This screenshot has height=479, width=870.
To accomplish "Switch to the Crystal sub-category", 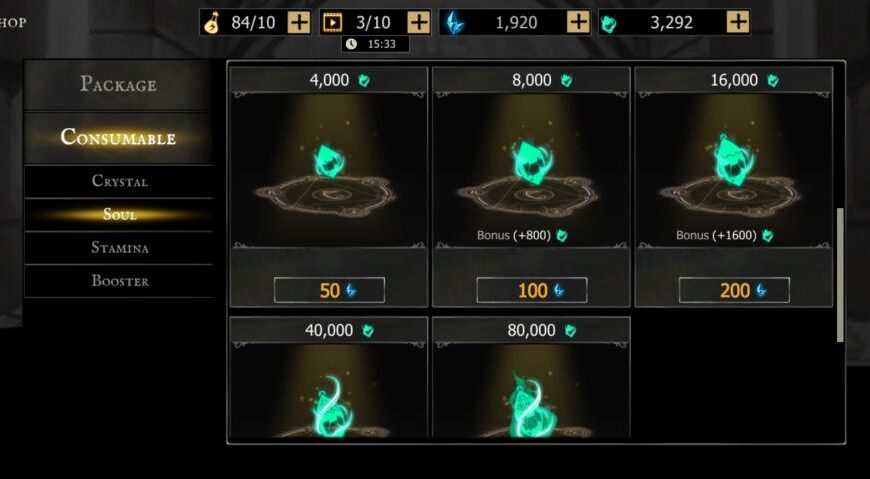I will click(x=119, y=181).
